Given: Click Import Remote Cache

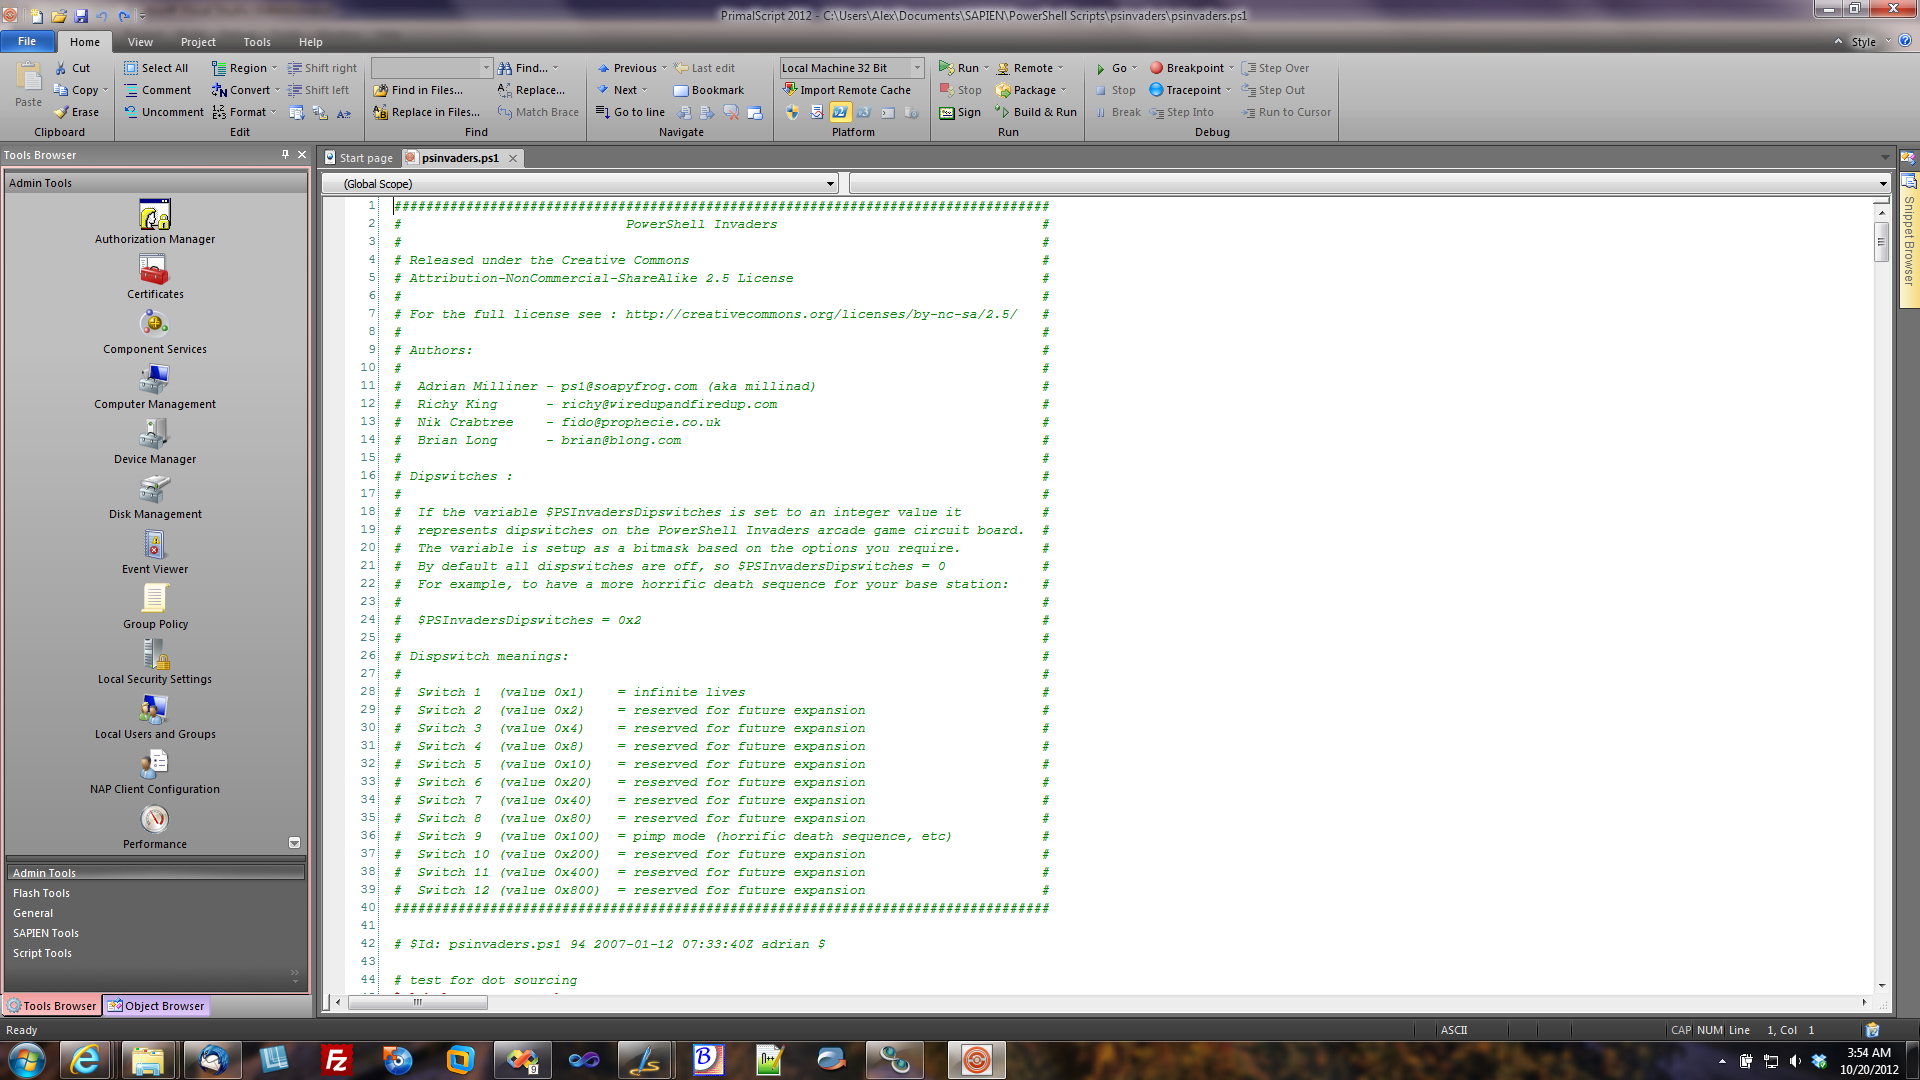Looking at the screenshot, I should (847, 90).
